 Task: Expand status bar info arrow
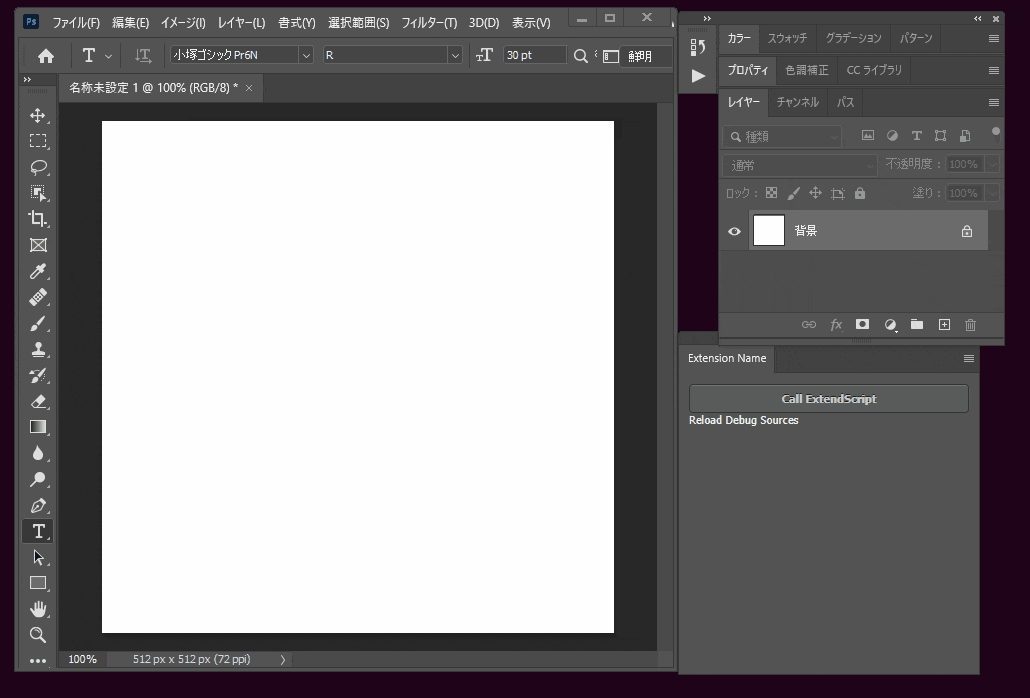point(283,660)
